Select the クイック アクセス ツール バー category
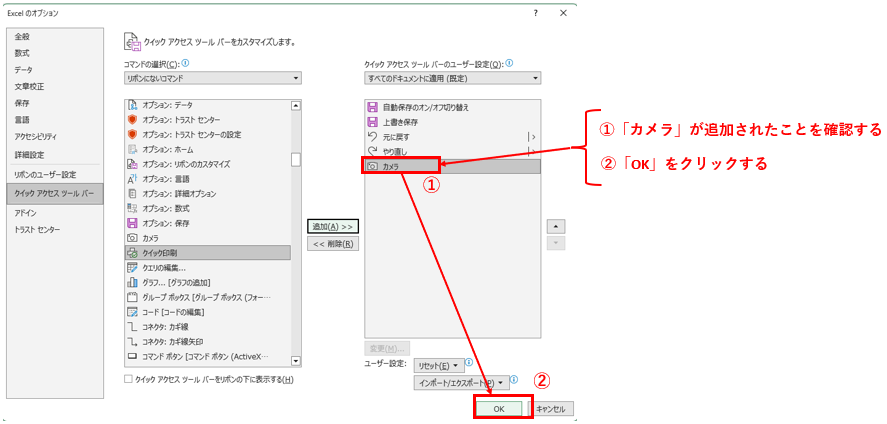Image resolution: width=887 pixels, height=424 pixels. tap(55, 194)
